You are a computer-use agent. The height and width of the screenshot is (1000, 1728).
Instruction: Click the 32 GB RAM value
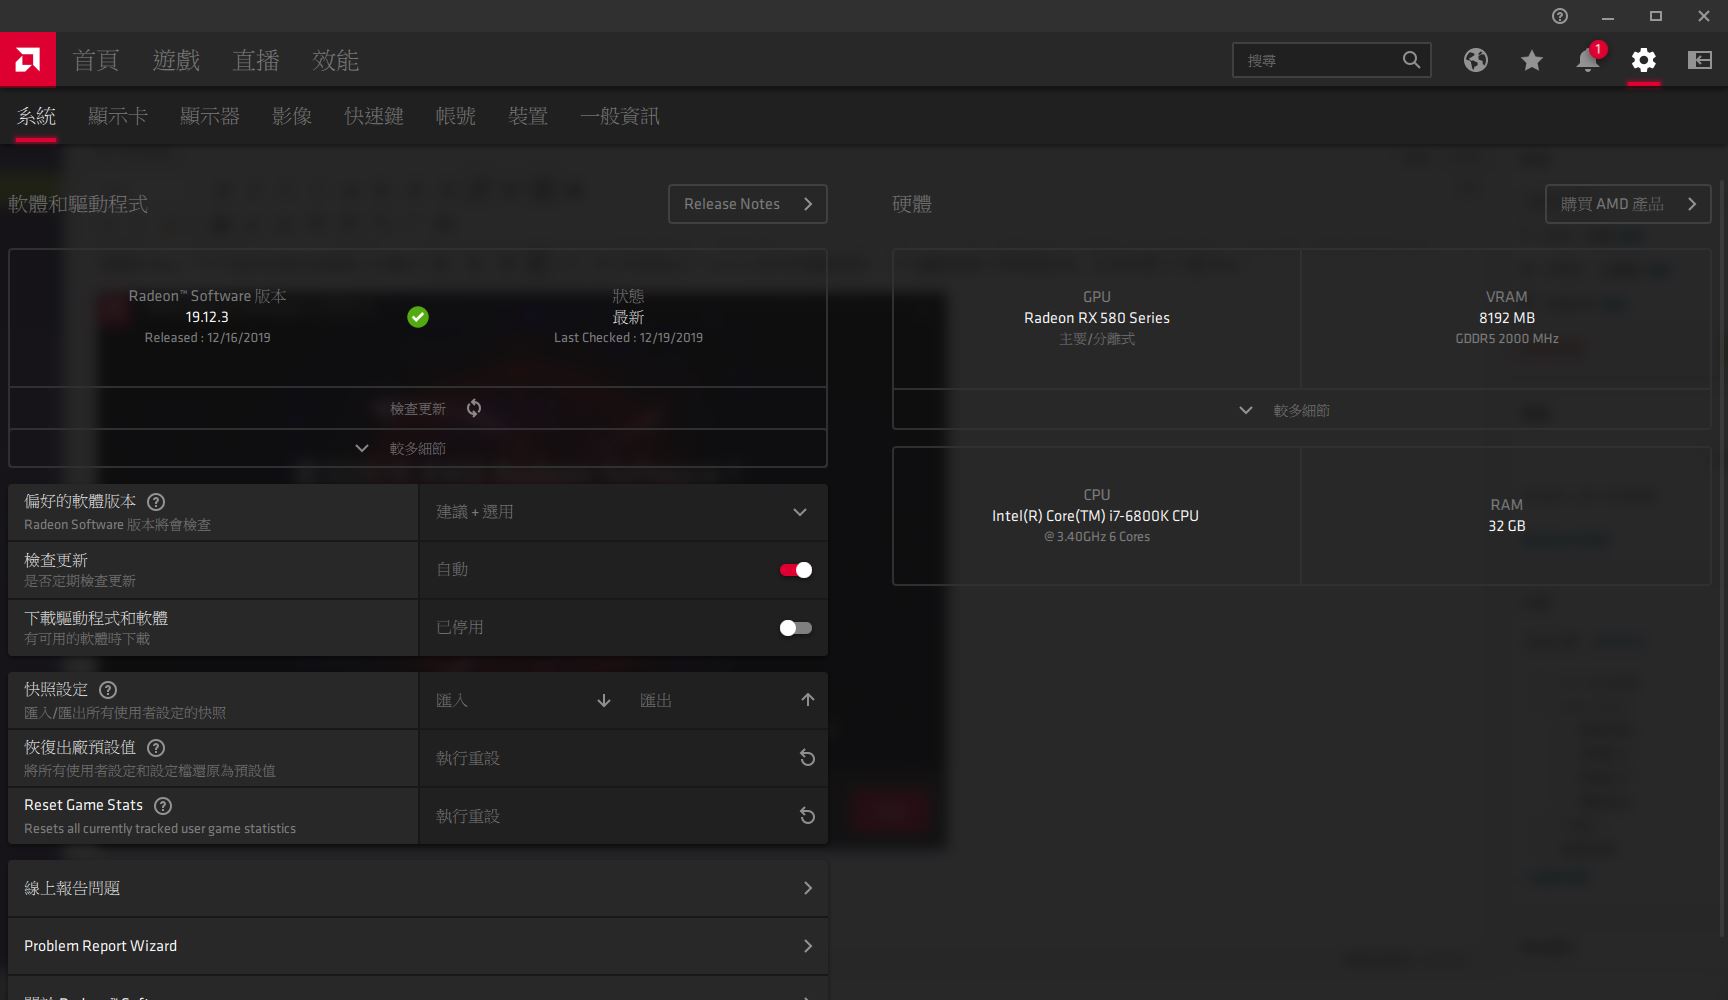[x=1507, y=526]
